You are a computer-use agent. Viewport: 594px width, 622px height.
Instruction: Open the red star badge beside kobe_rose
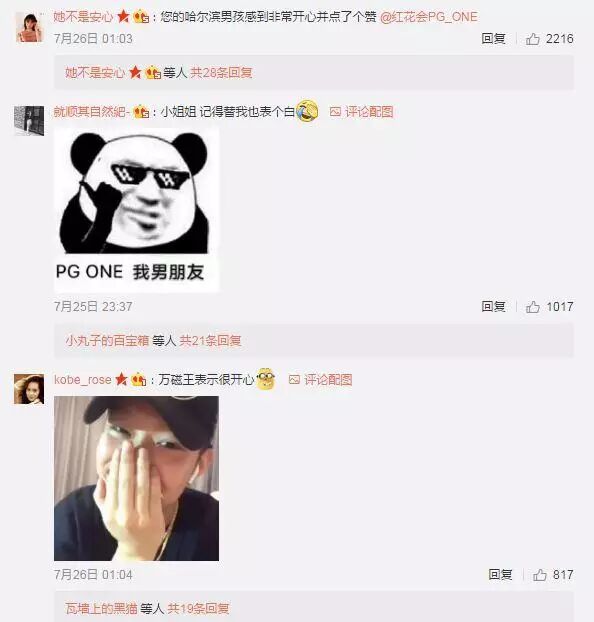point(121,380)
